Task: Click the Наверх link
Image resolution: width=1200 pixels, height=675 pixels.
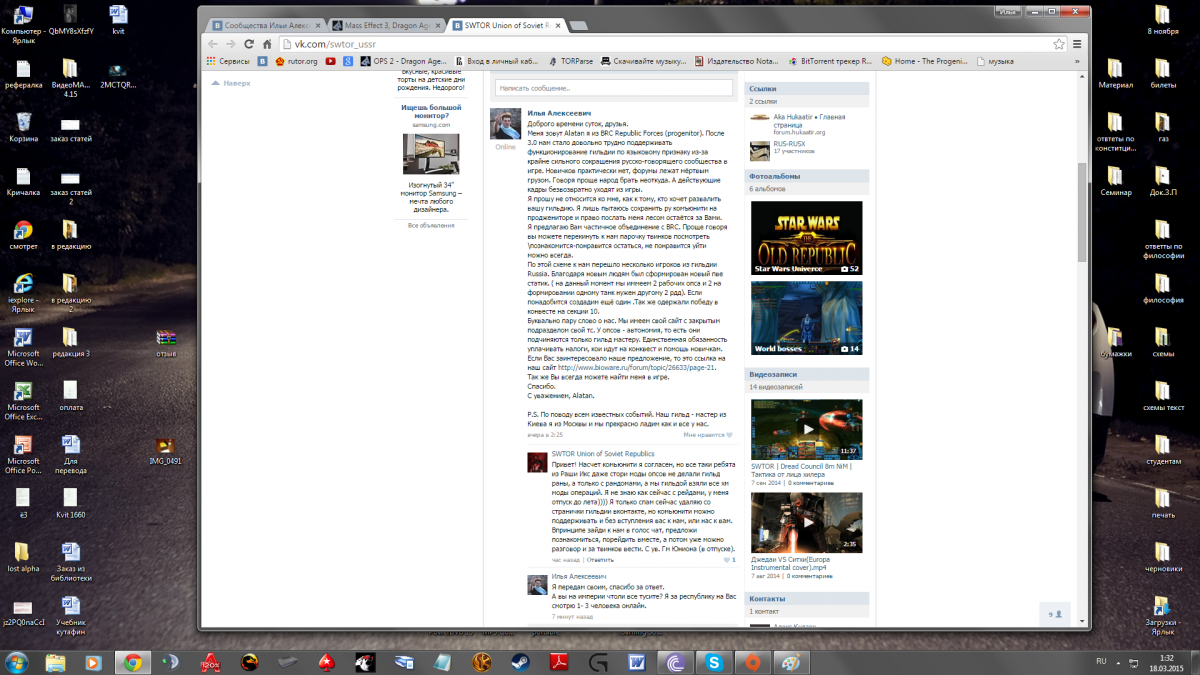Action: pyautogui.click(x=231, y=83)
